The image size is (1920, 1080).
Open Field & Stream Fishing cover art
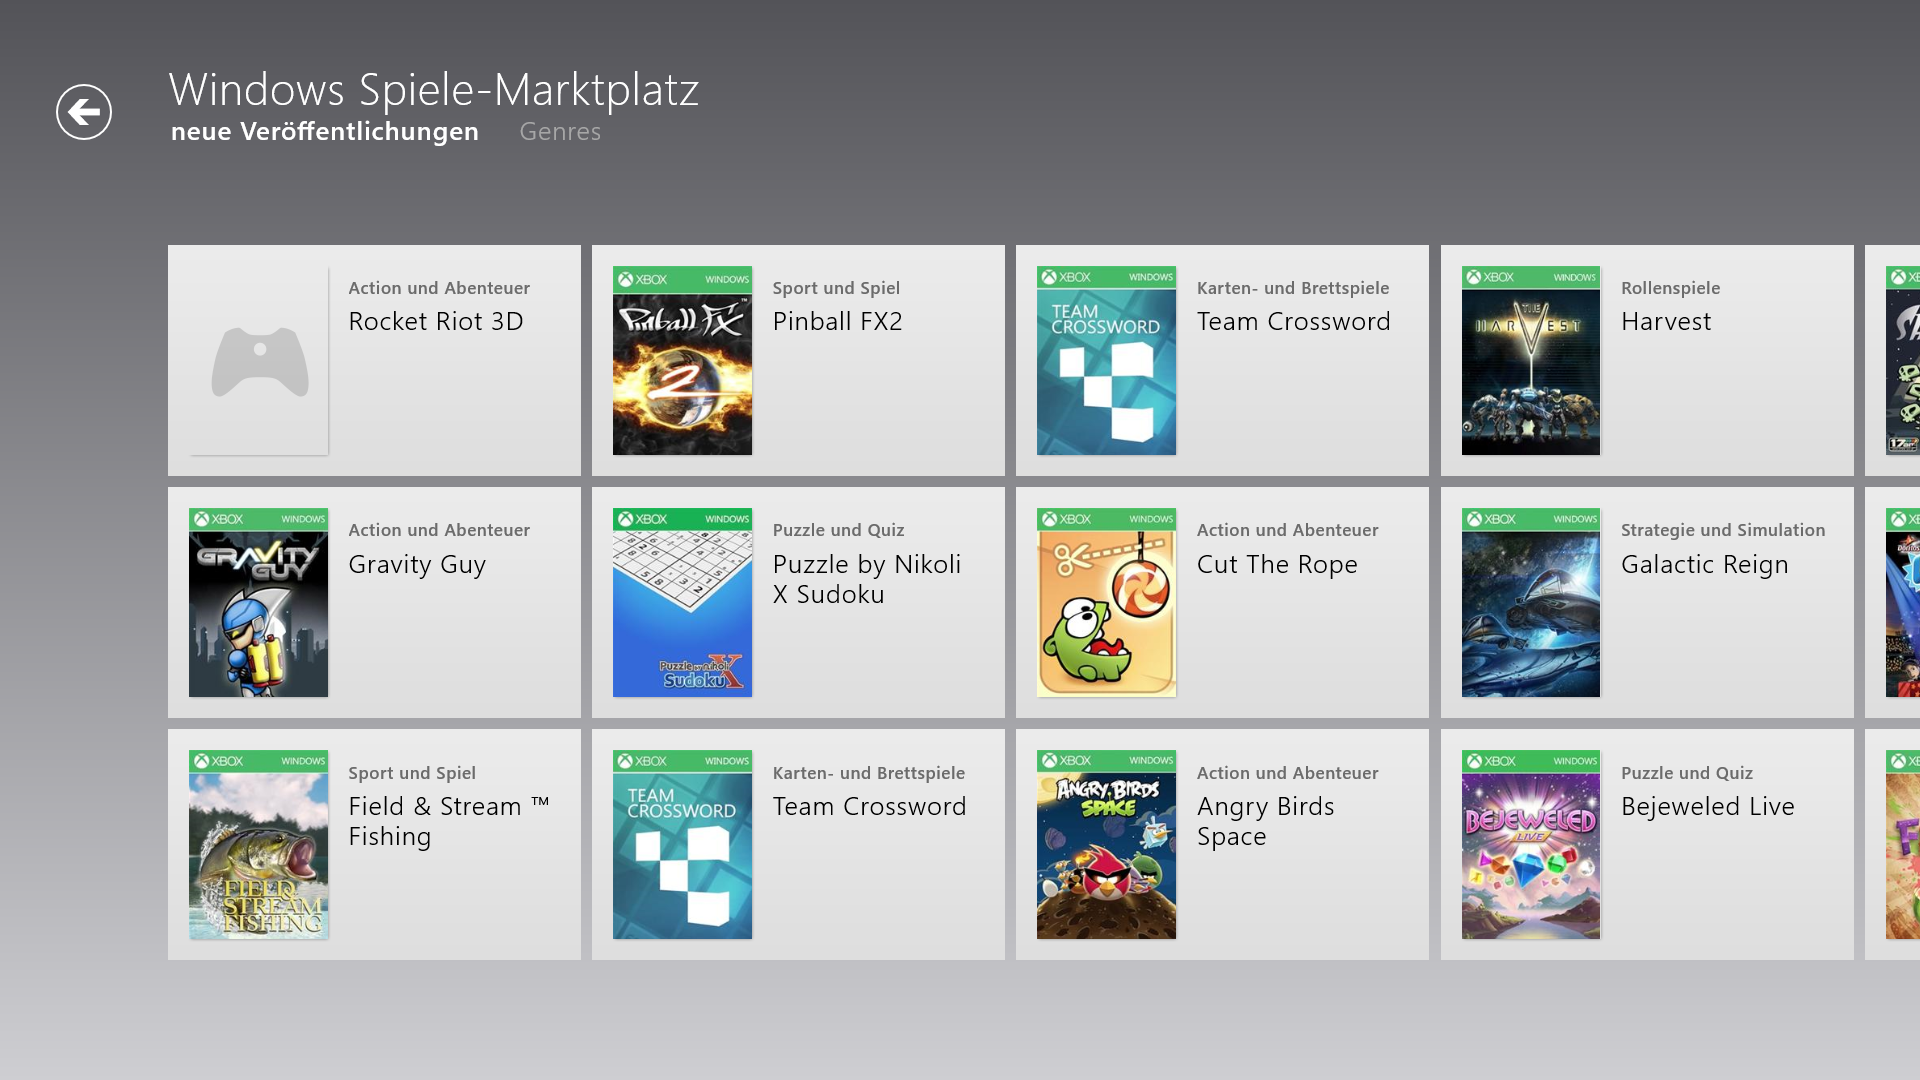[x=259, y=845]
